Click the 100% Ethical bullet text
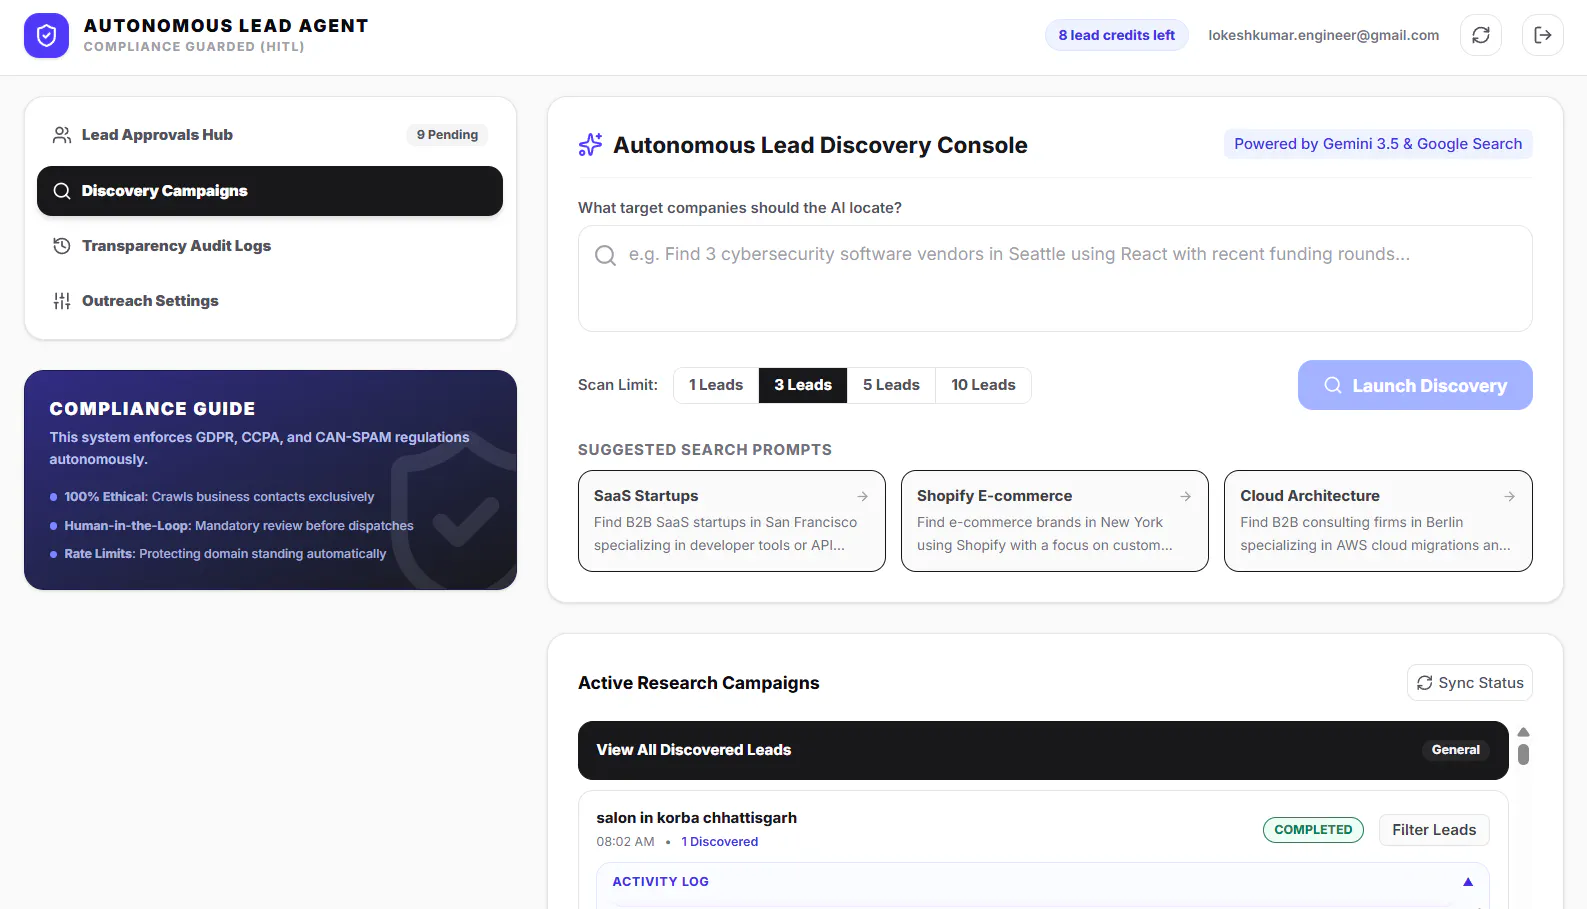Viewport: 1587px width, 909px height. click(x=219, y=497)
